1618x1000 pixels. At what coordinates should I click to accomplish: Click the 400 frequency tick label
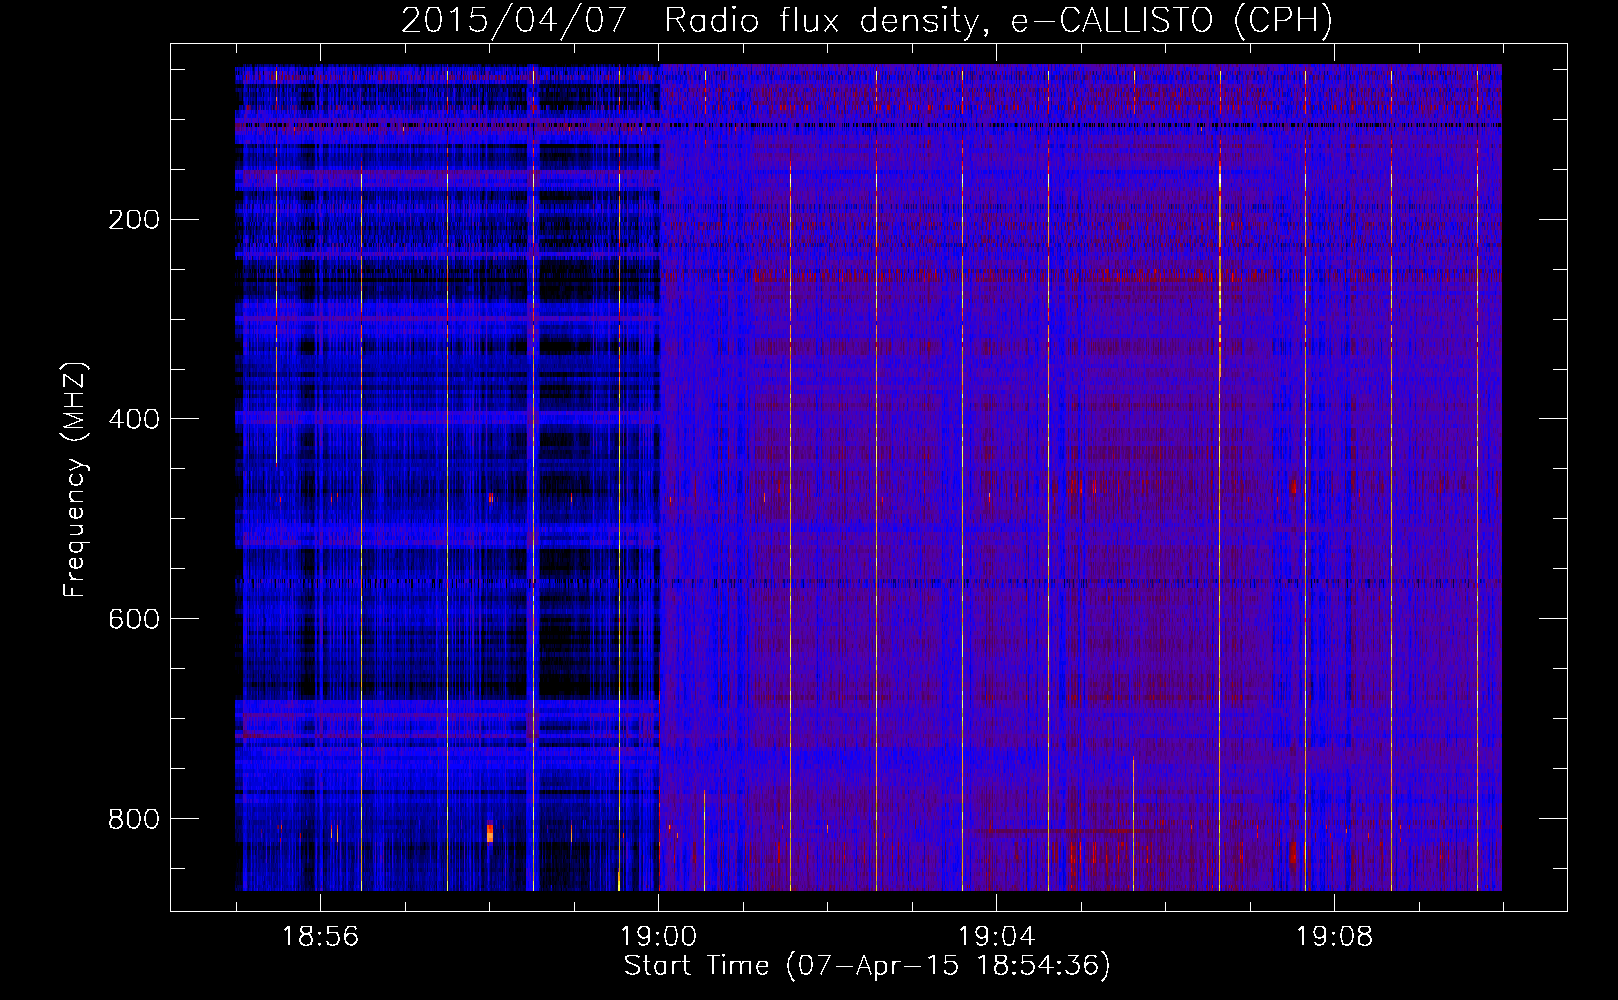pos(134,420)
